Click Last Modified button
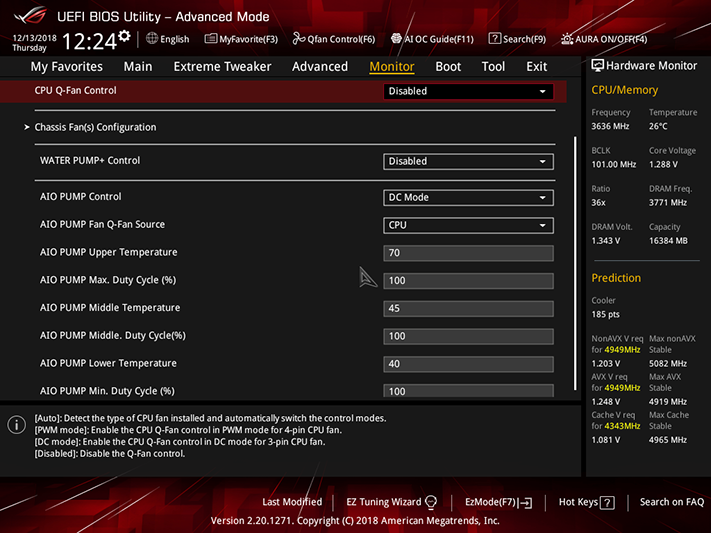The height and width of the screenshot is (533, 711). tap(292, 502)
